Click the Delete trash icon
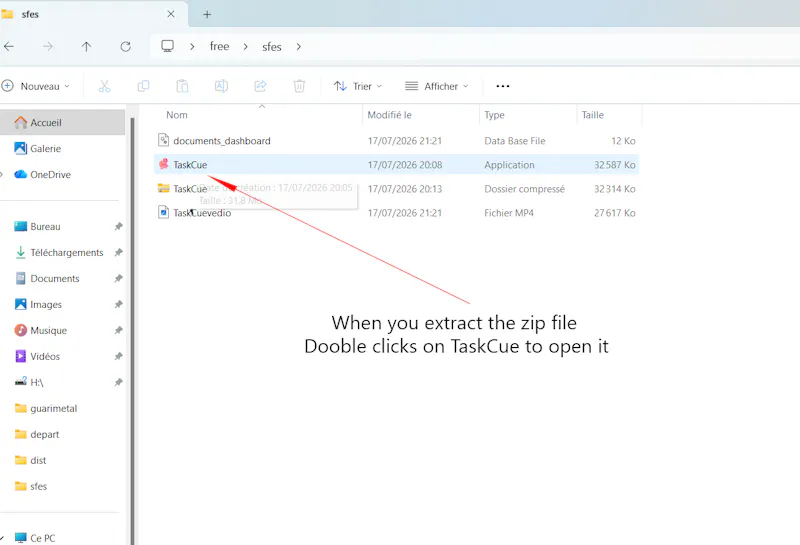800x545 pixels. tap(299, 86)
